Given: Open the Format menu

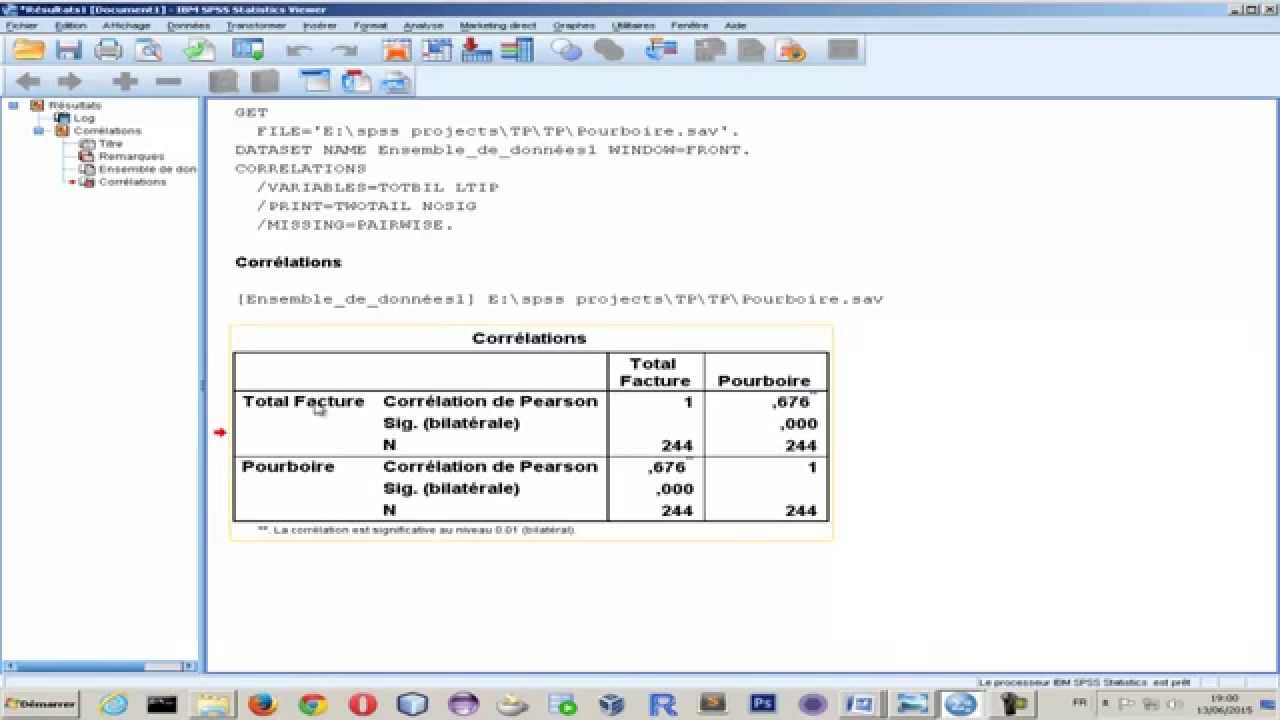Looking at the screenshot, I should (370, 25).
